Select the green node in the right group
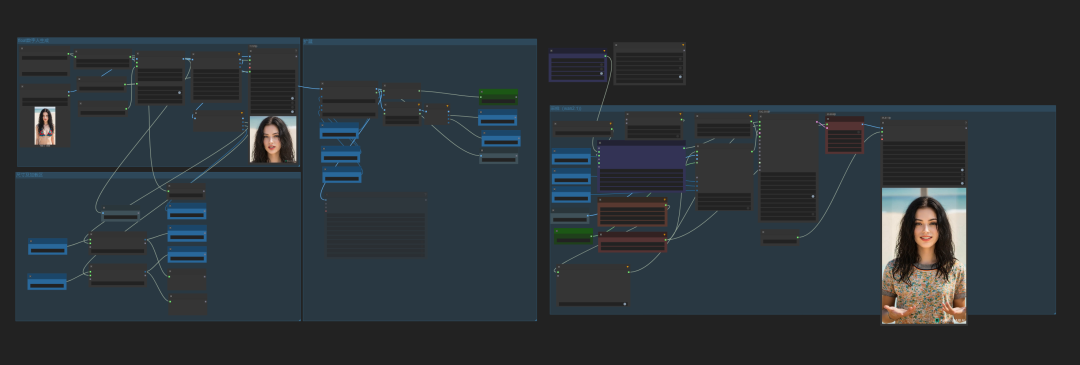Screen dimensions: 1080x365 (x=574, y=236)
